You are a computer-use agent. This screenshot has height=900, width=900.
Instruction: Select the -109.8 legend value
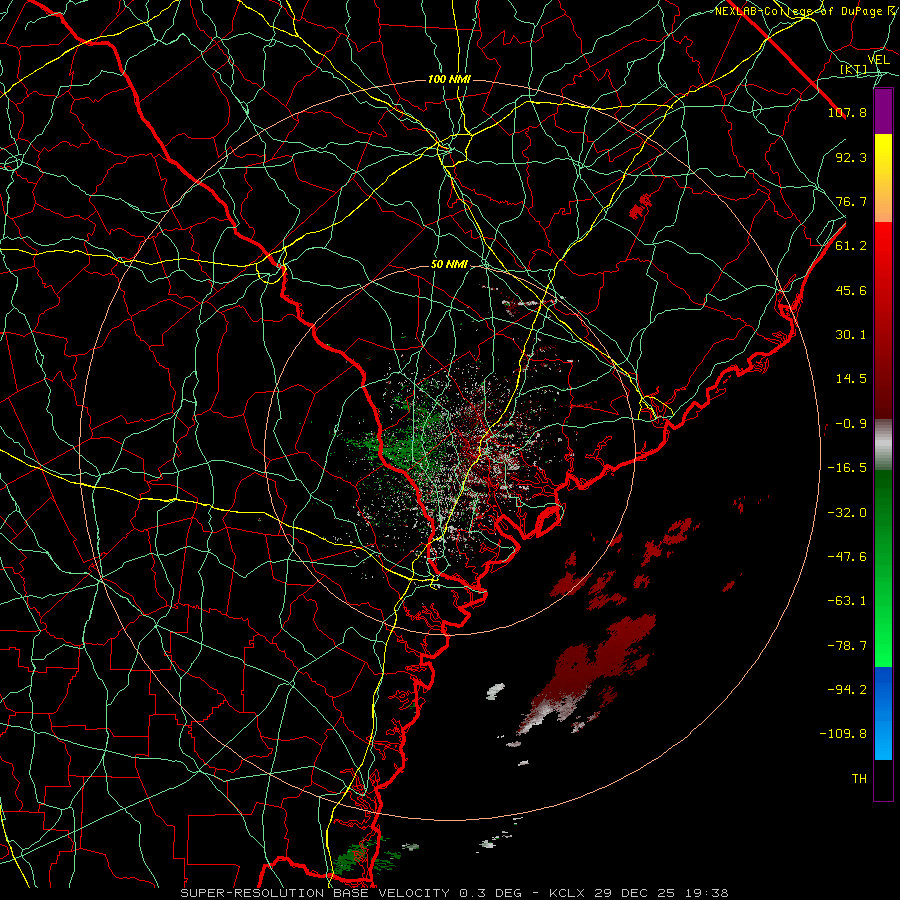843,734
